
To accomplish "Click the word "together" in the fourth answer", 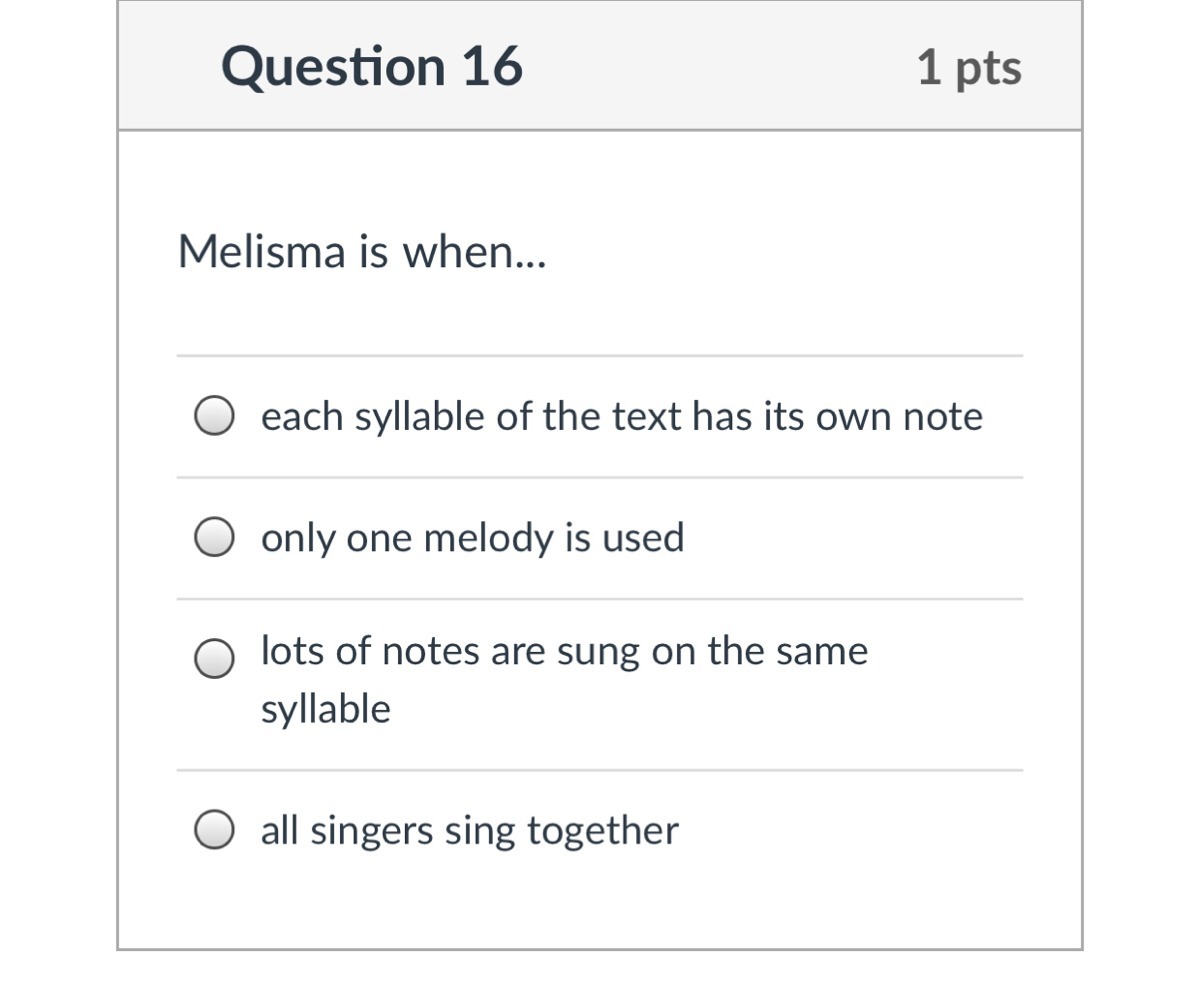I will (602, 830).
